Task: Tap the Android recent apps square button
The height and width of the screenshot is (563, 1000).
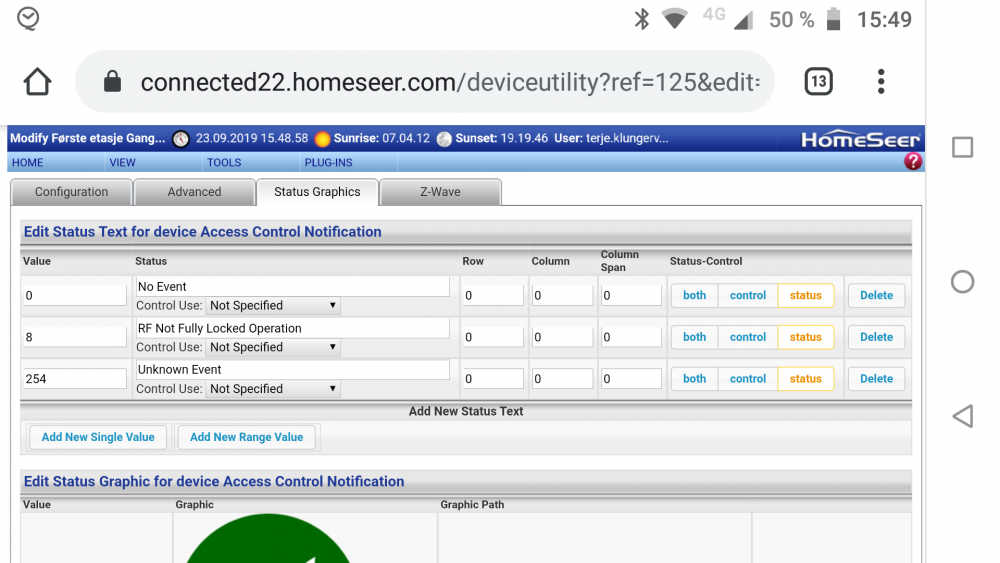Action: tap(962, 147)
